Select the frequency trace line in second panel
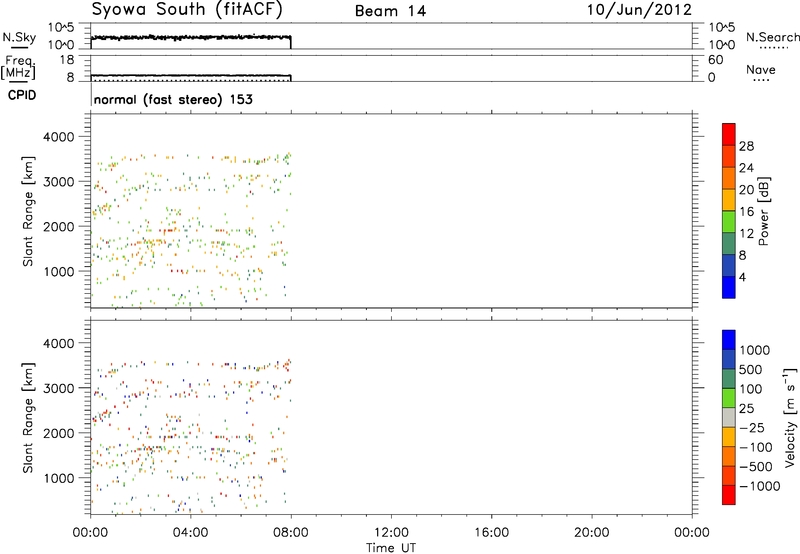 click(x=191, y=76)
